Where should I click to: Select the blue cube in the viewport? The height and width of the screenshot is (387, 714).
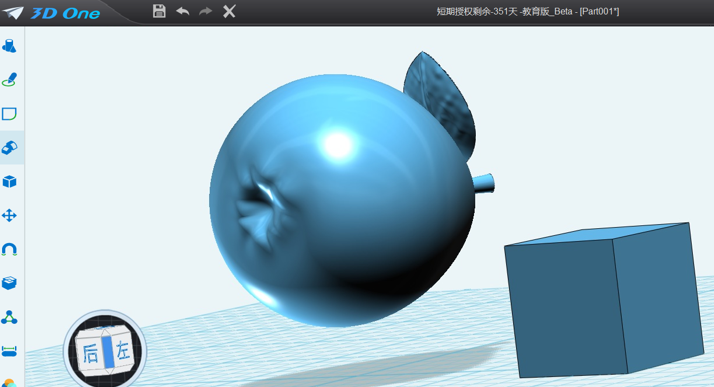[604, 300]
